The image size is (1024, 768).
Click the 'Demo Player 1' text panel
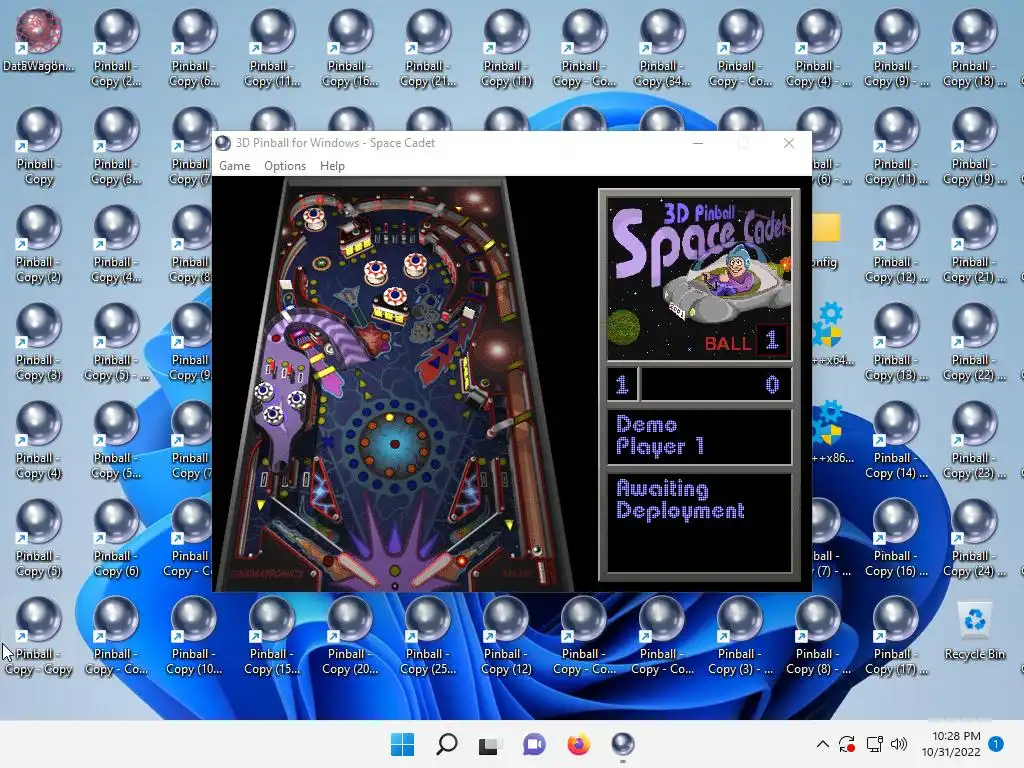(699, 436)
